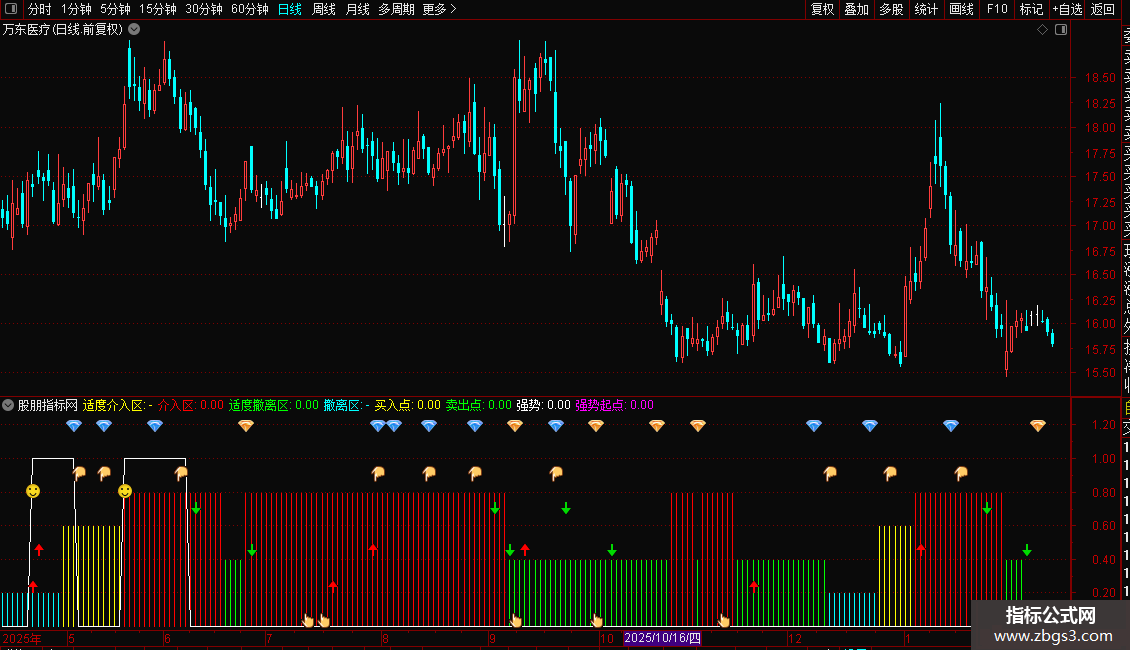The height and width of the screenshot is (650, 1130).
Task: Switch to 分时 chart tab
Action: (40, 9)
